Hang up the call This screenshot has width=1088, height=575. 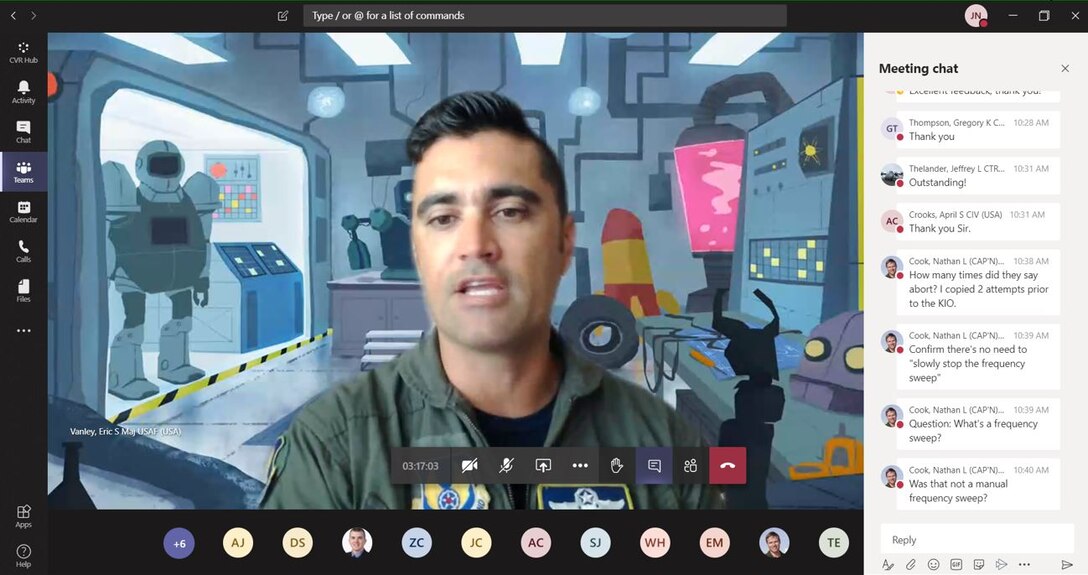tap(727, 466)
